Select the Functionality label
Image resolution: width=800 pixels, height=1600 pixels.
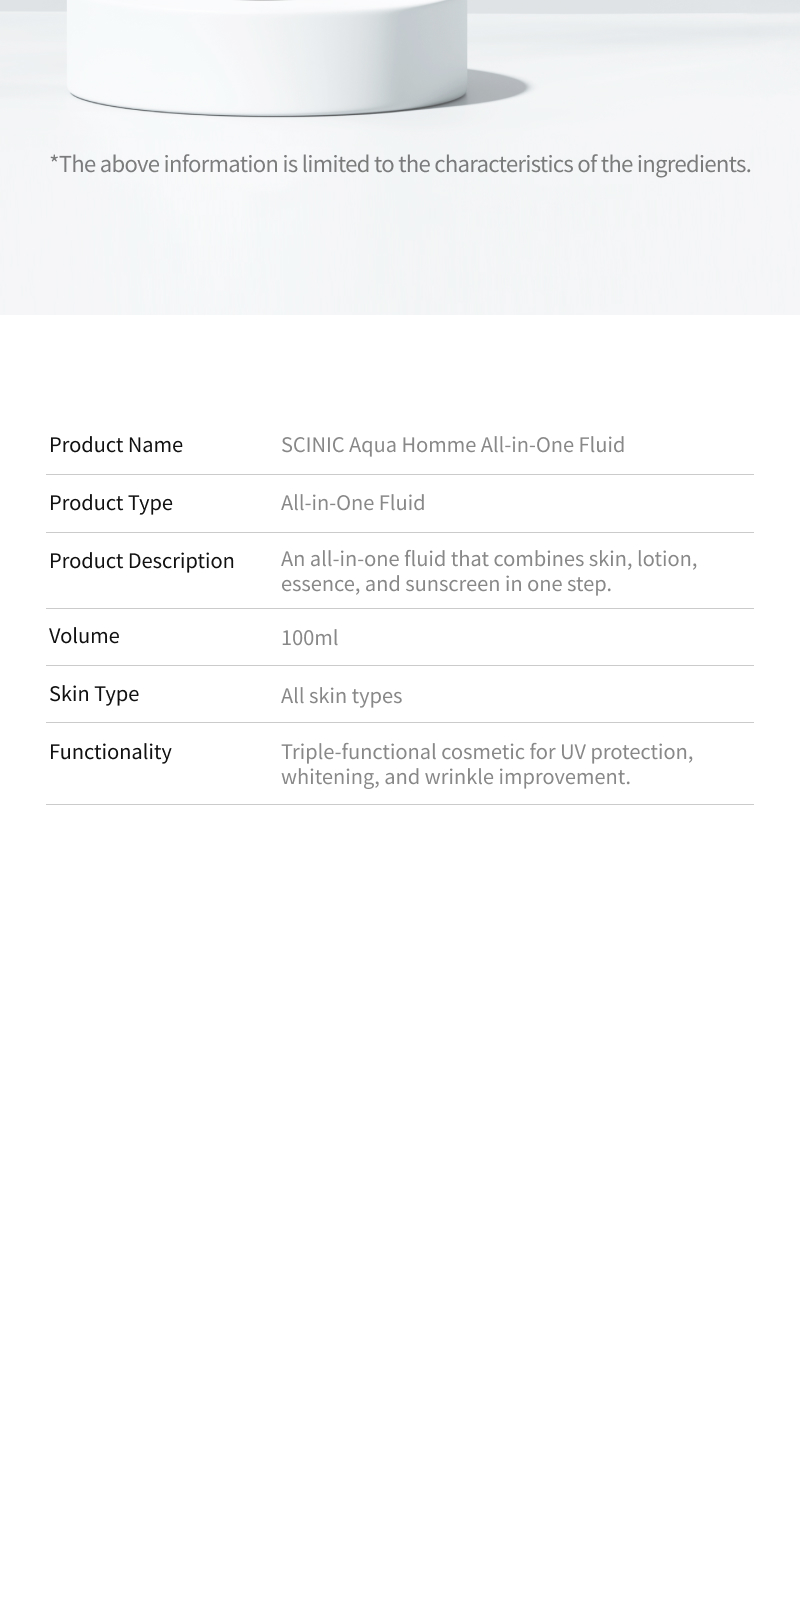click(110, 752)
